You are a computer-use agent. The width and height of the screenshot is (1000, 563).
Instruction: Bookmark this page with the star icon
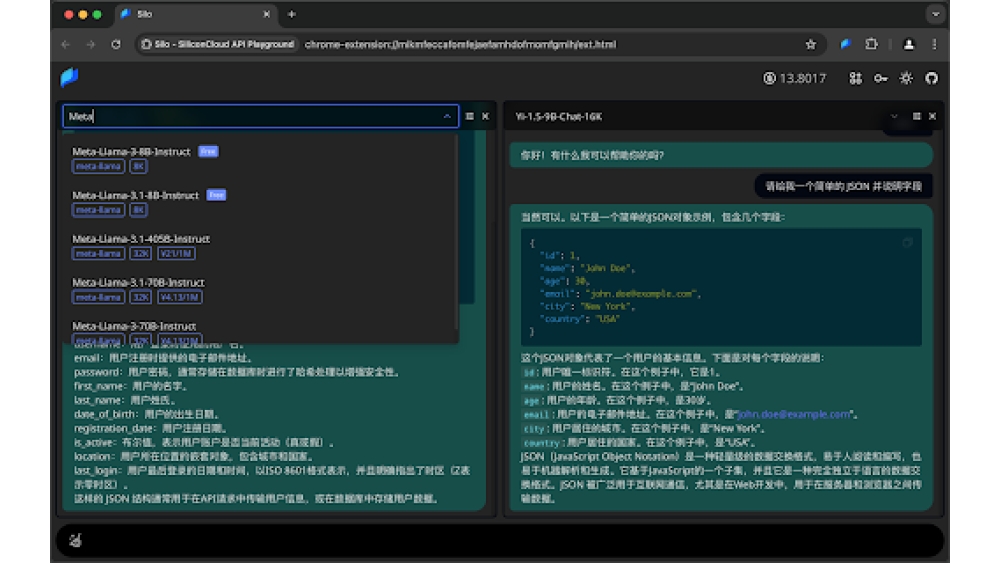pyautogui.click(x=811, y=44)
